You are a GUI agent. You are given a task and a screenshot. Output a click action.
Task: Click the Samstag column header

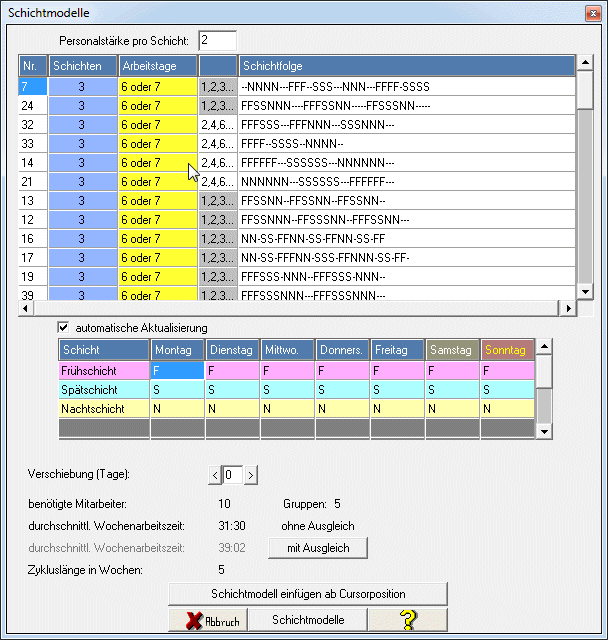[x=452, y=350]
